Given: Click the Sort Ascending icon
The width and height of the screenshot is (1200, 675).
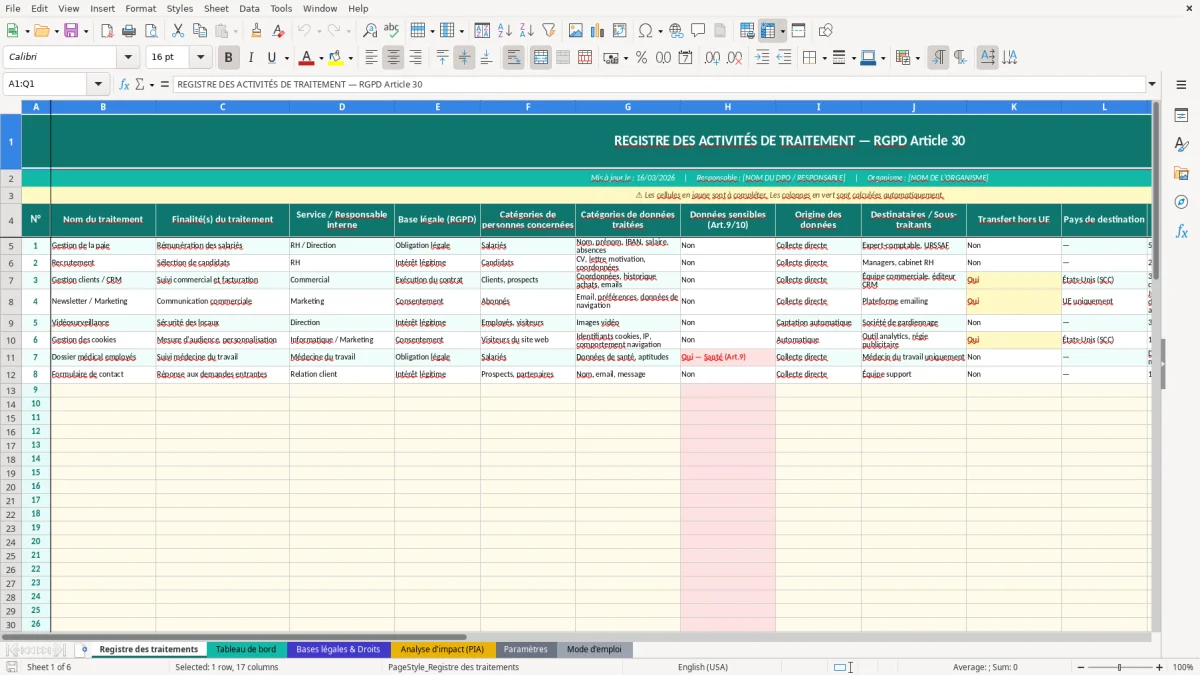Looking at the screenshot, I should (505, 31).
